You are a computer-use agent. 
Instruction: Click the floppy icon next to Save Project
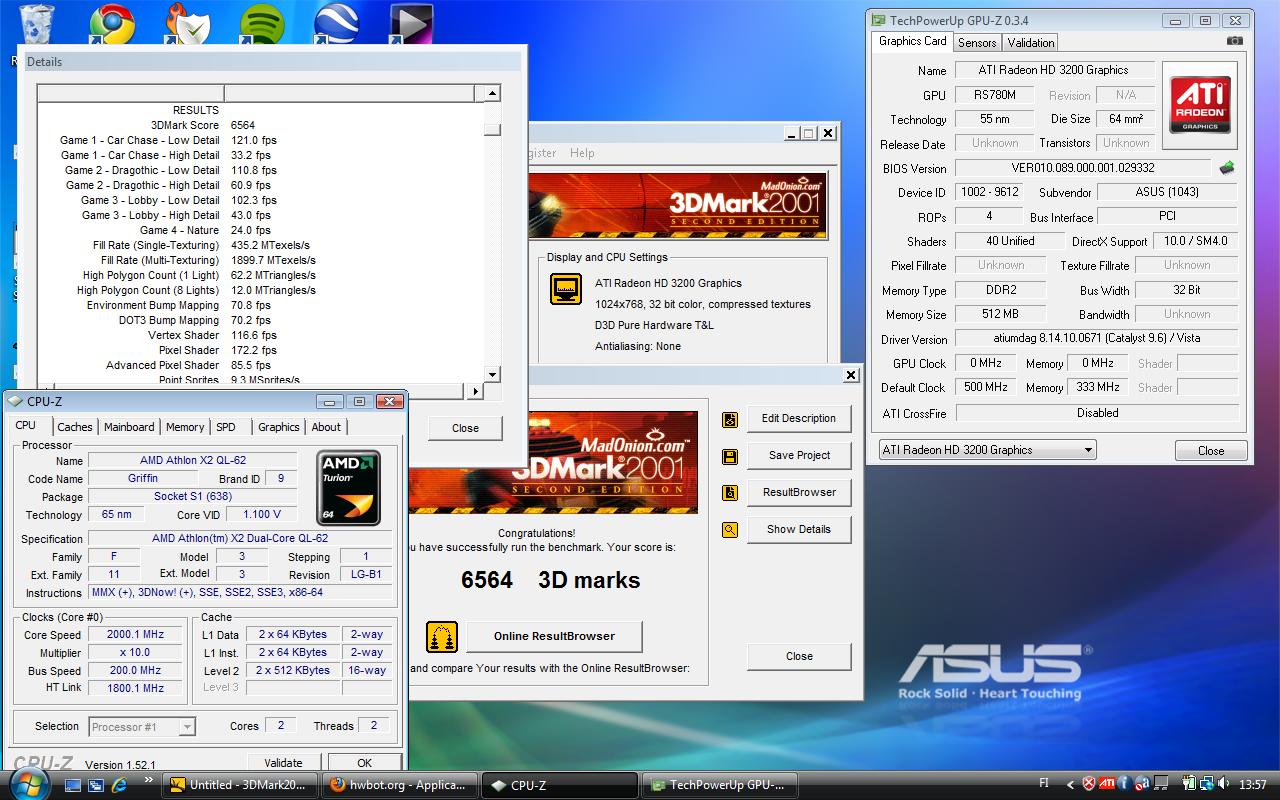point(730,456)
